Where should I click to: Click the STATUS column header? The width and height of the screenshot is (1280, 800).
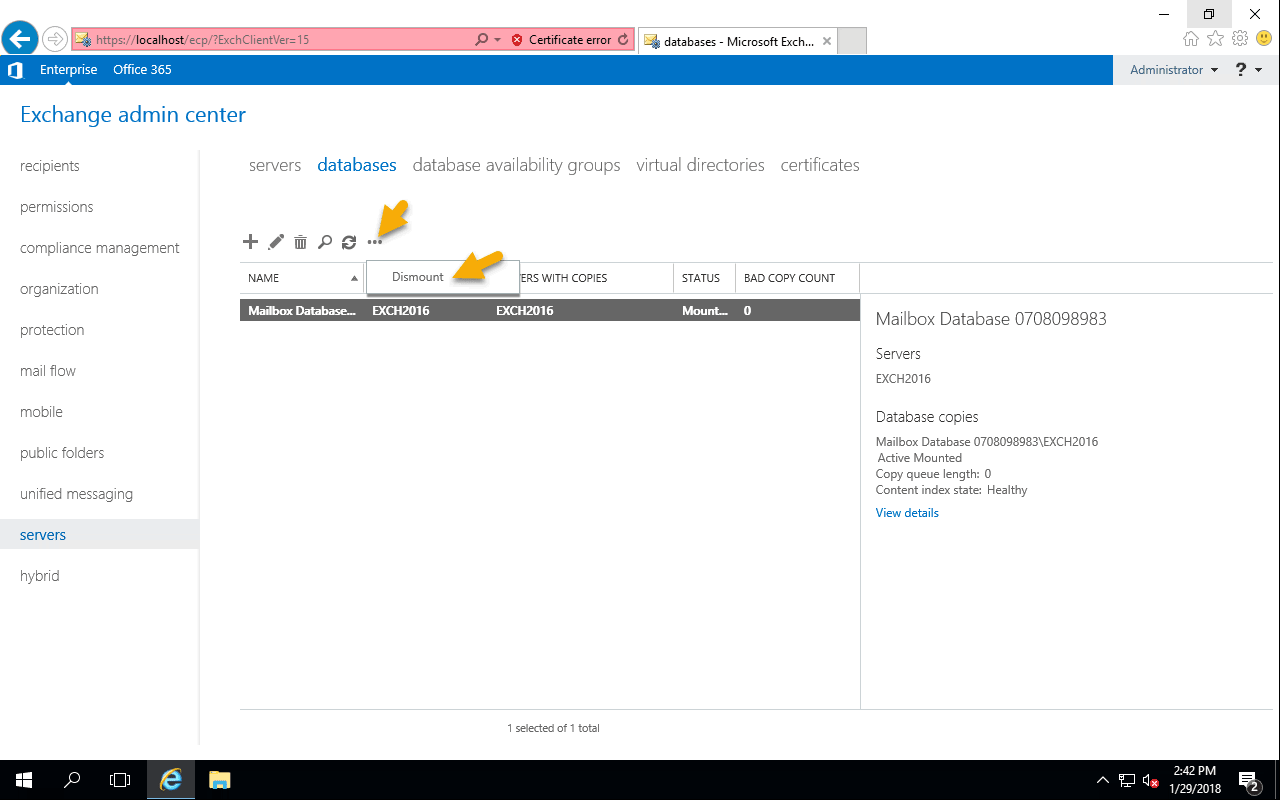click(704, 278)
